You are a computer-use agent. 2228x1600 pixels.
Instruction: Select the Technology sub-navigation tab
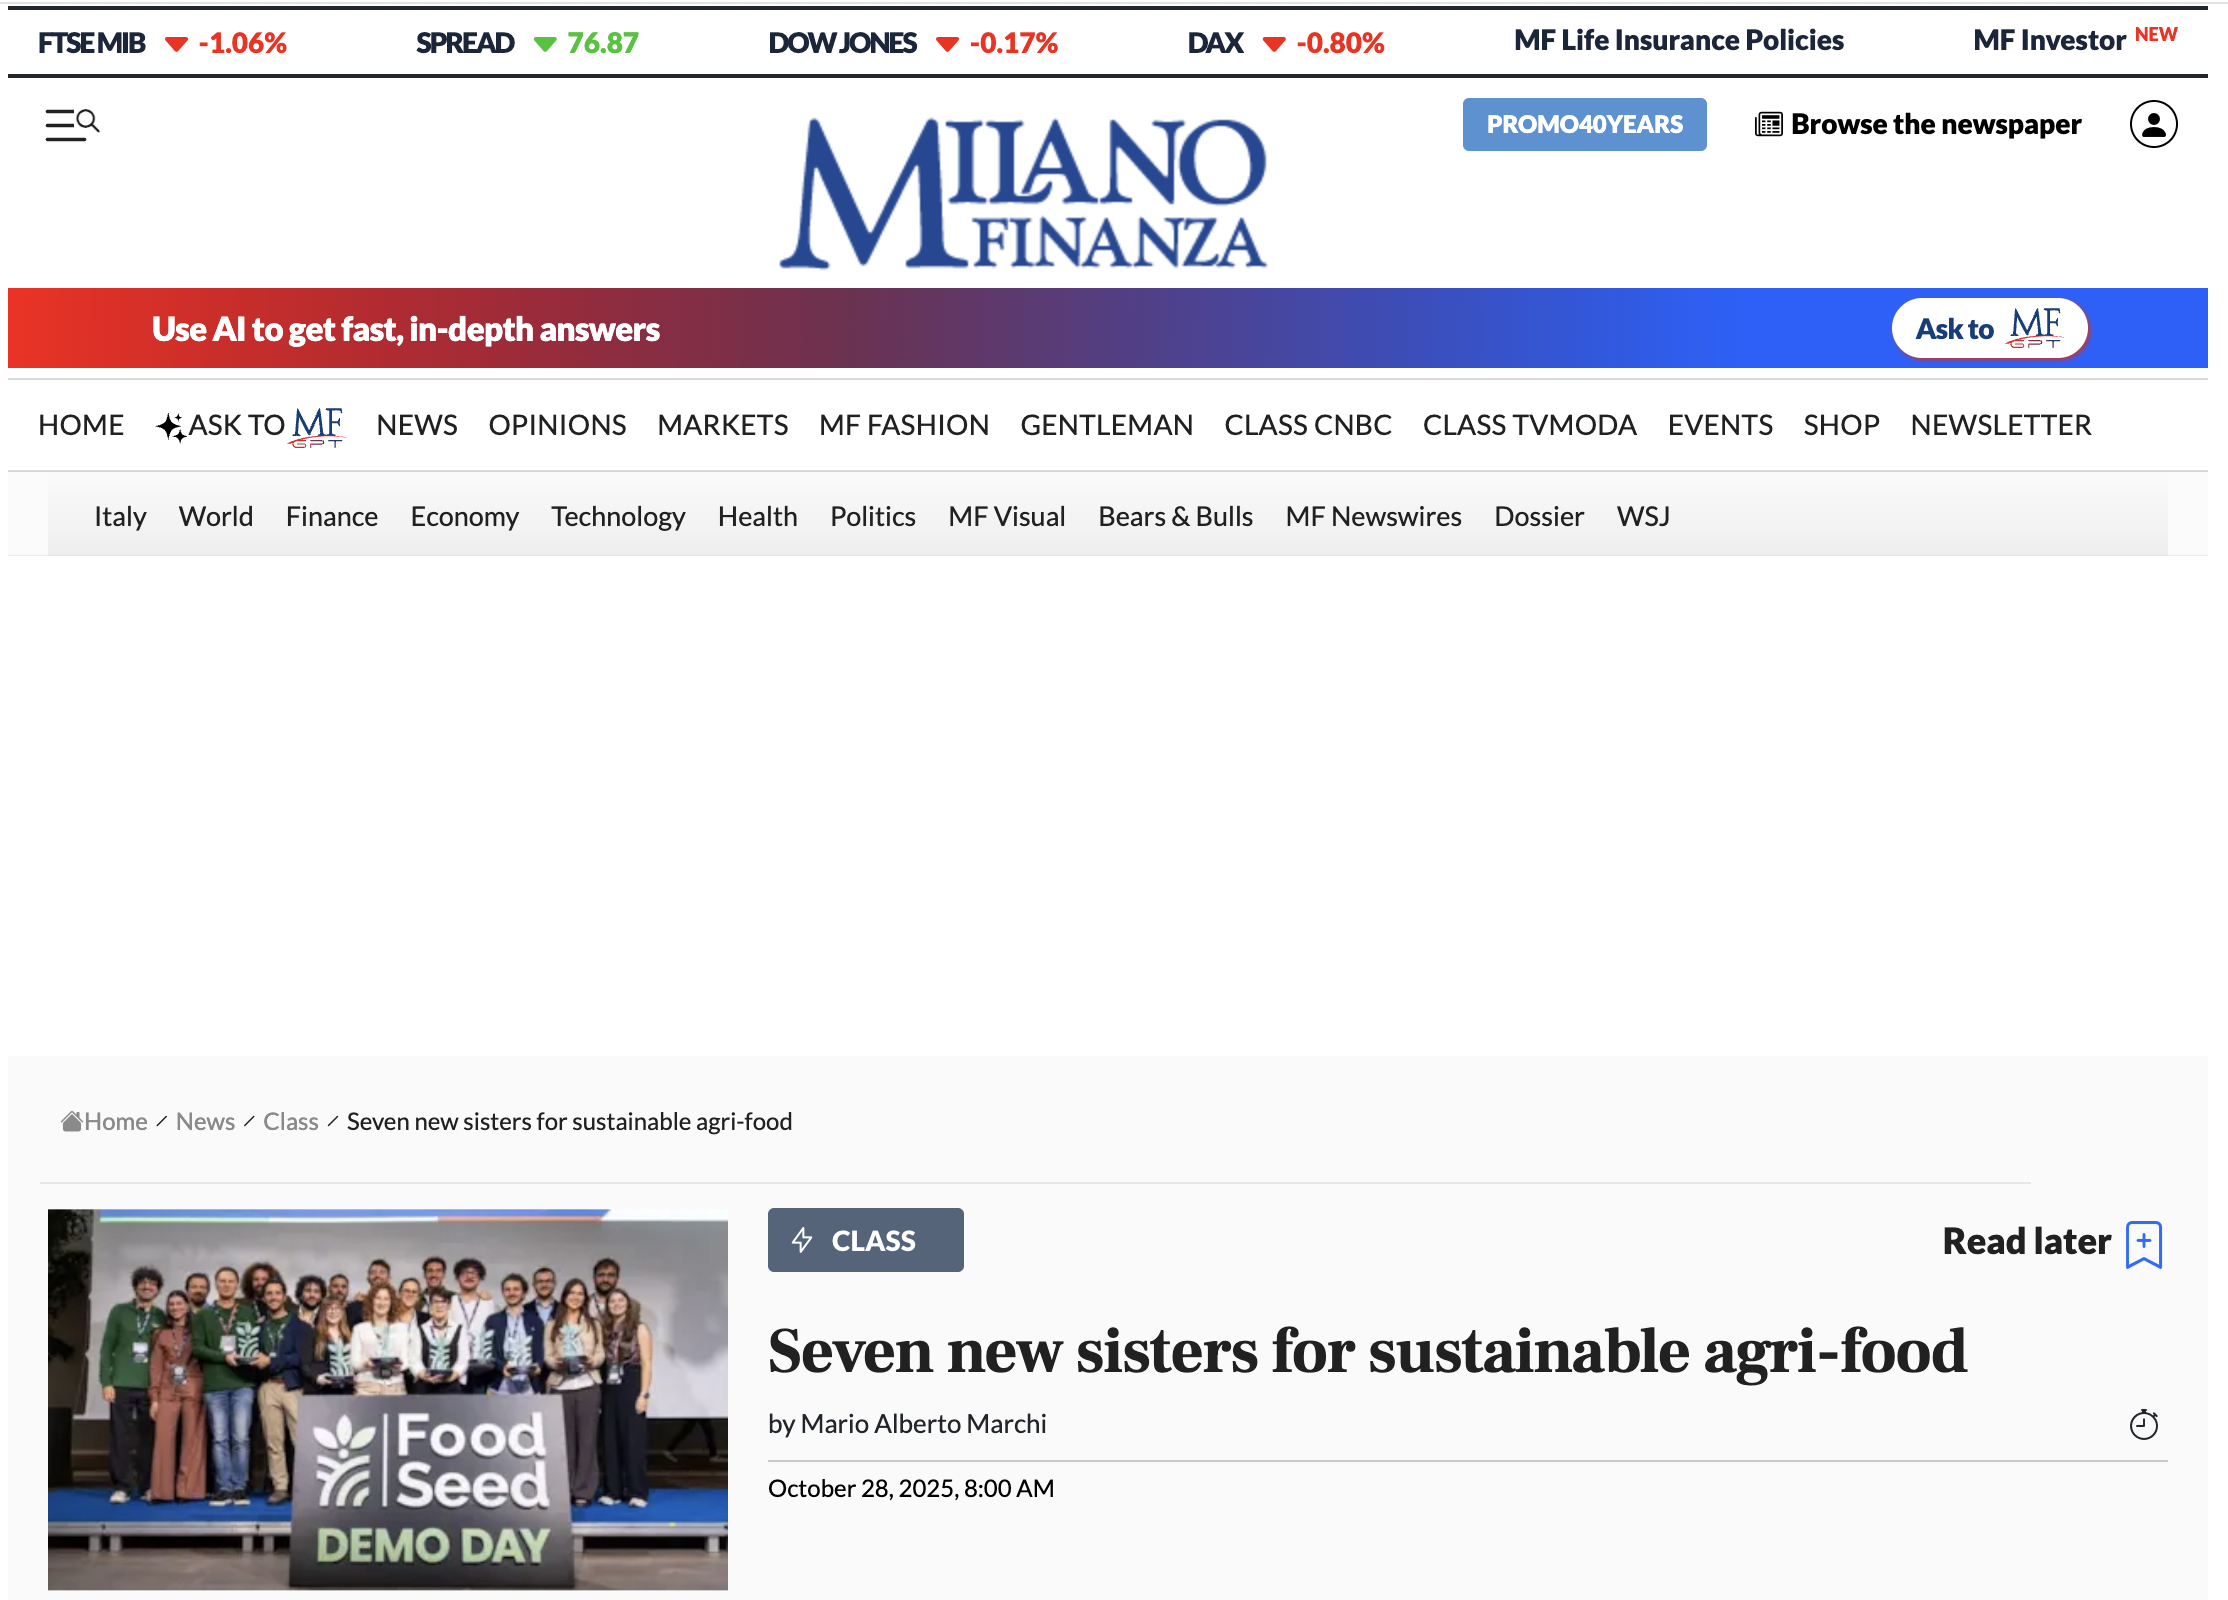pos(618,516)
